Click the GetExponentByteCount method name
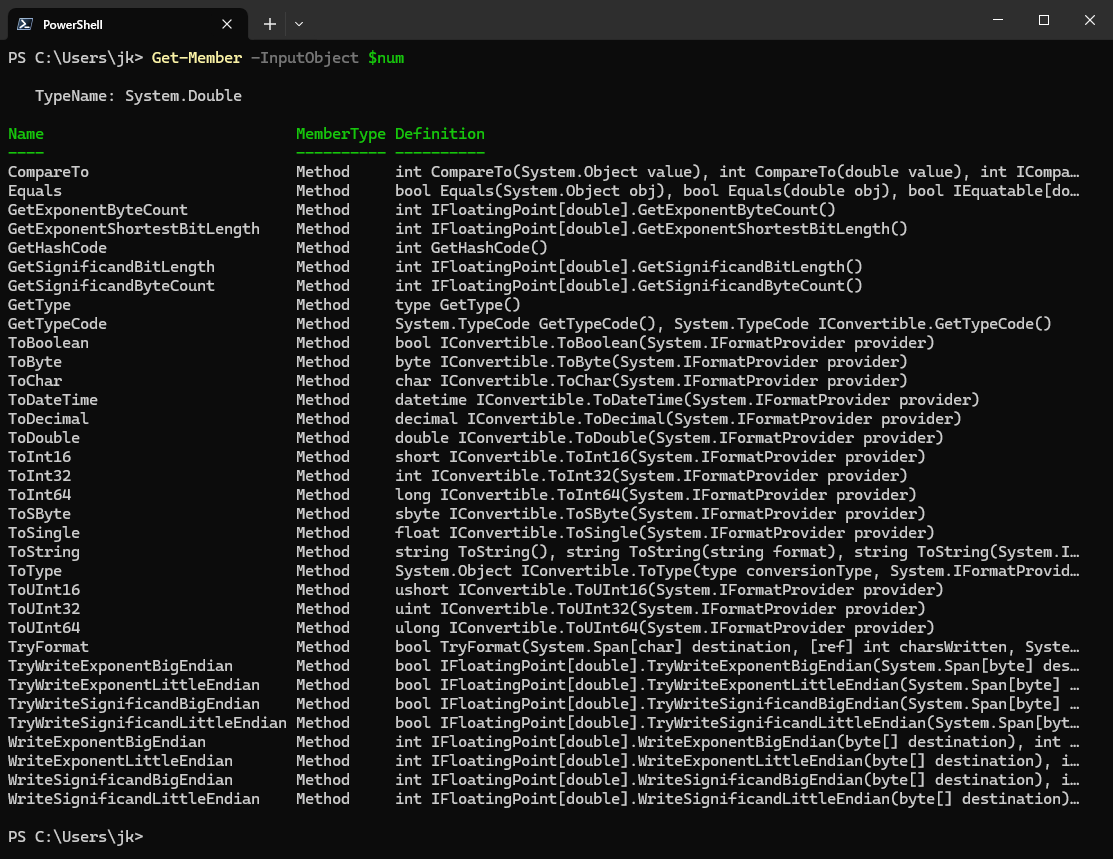1113x859 pixels. 98,210
